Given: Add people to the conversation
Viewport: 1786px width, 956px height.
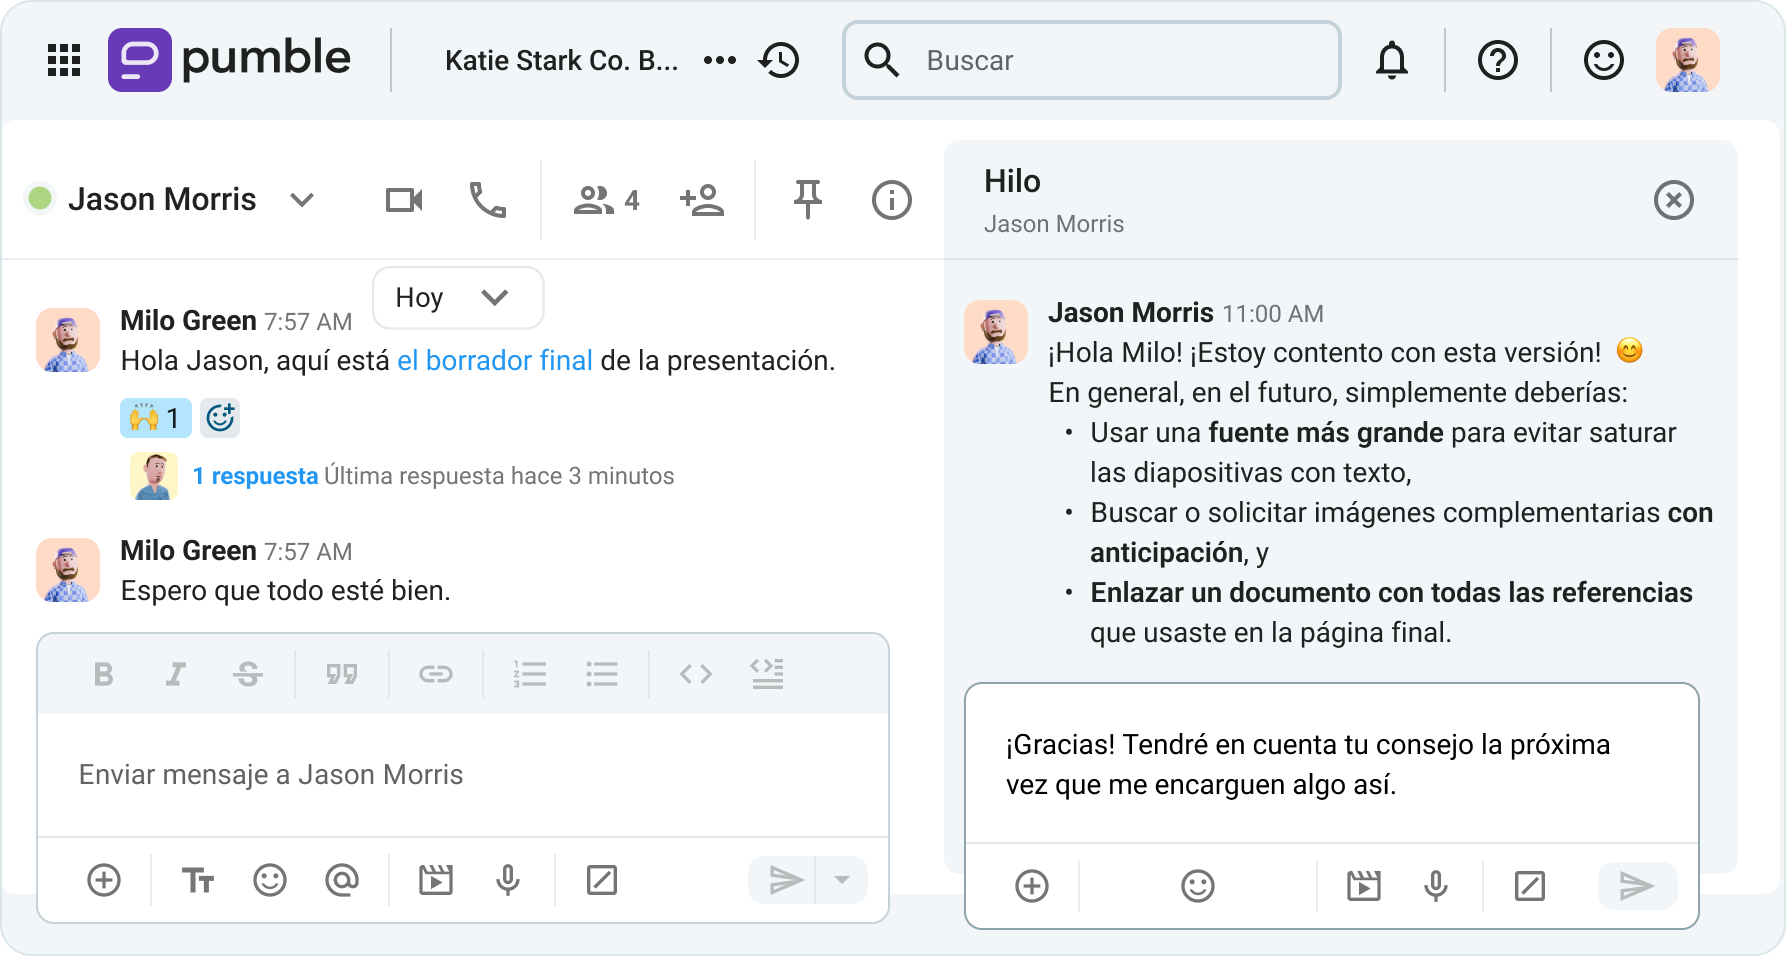Looking at the screenshot, I should pos(703,199).
